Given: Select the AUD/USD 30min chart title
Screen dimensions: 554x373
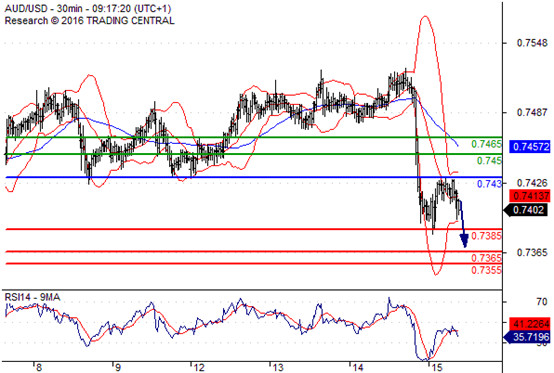Looking at the screenshot, I should click(88, 9).
